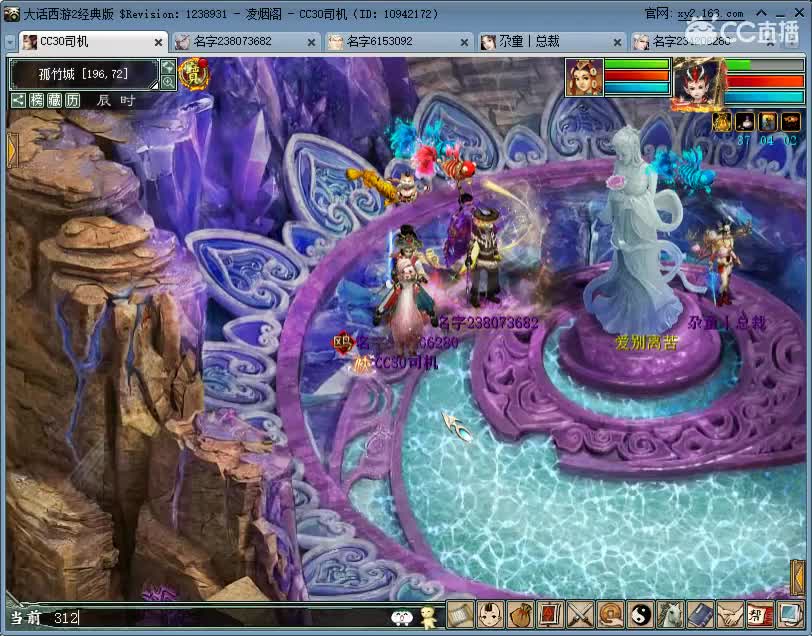Open the coin-in-hand trade icon
This screenshot has height=636, width=812.
coord(610,614)
